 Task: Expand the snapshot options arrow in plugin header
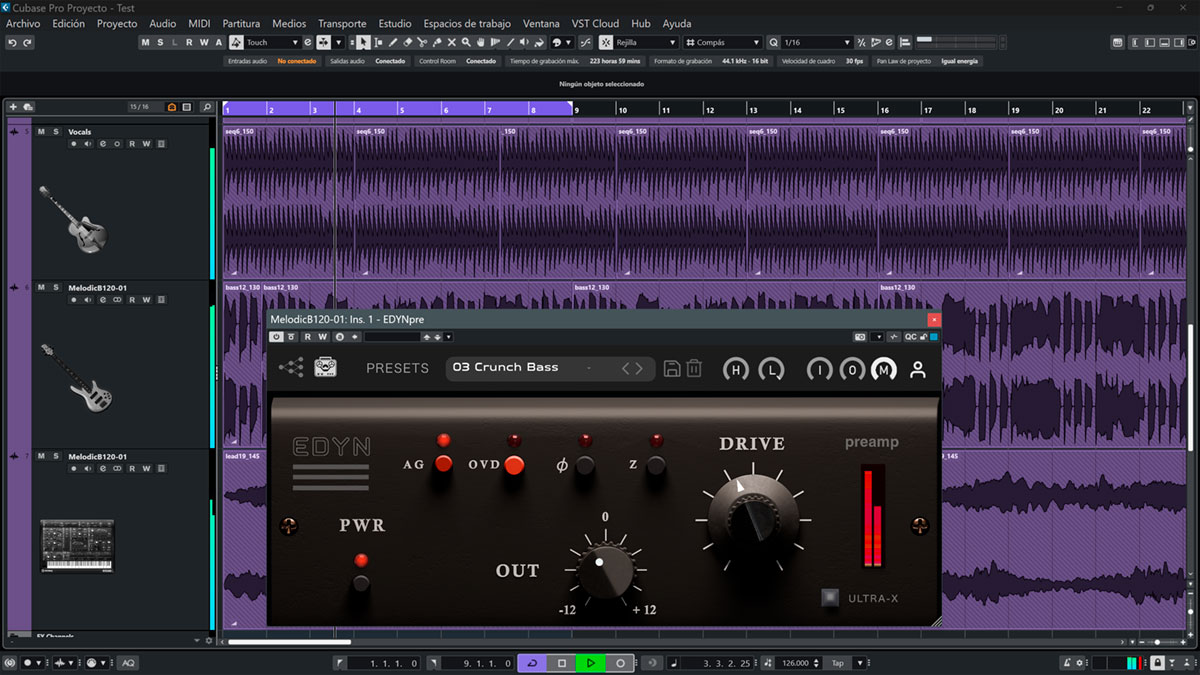(877, 337)
